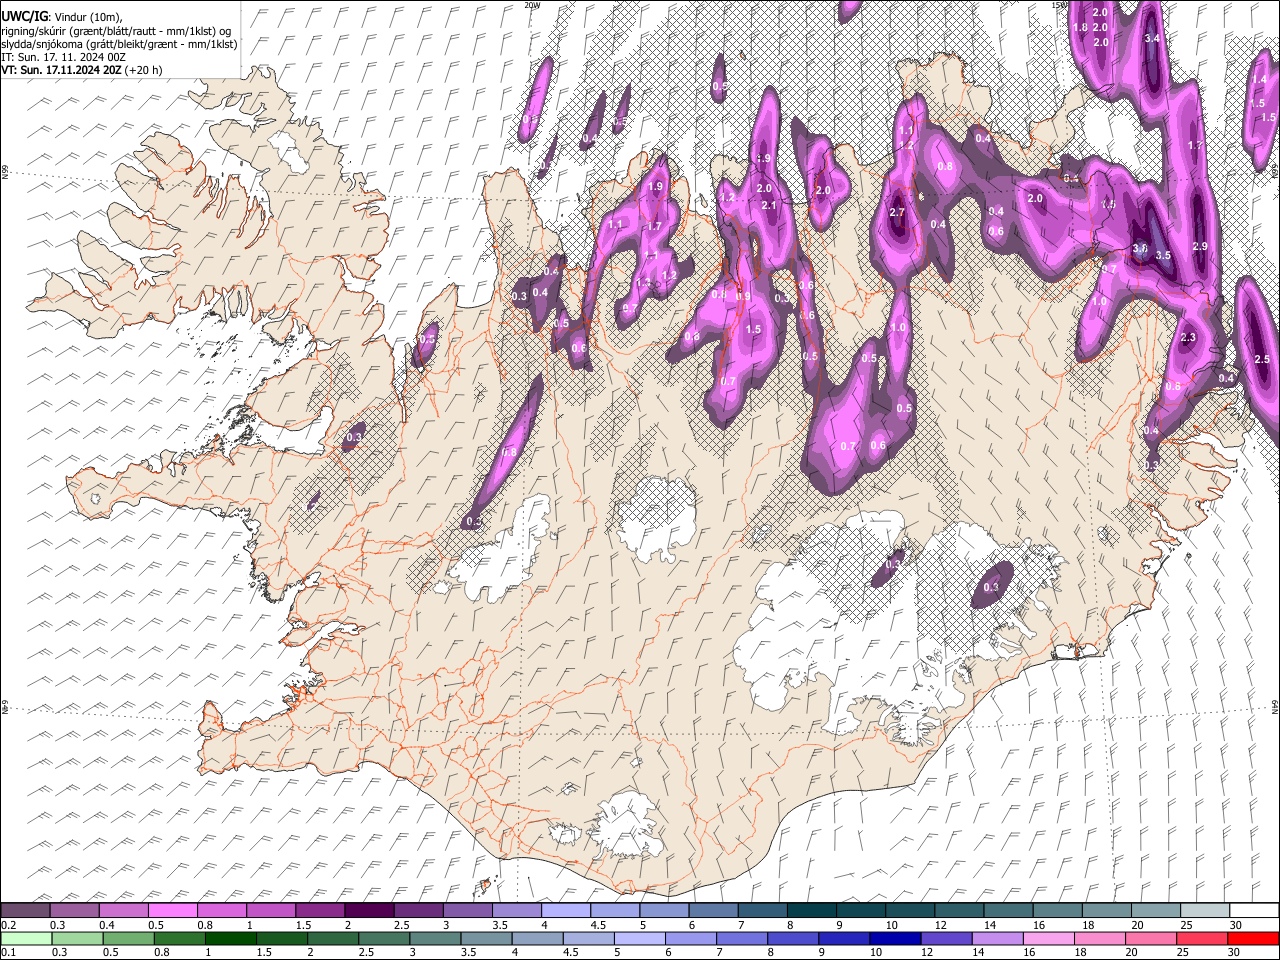Click the 'VT: Sun. 17.11.2024 20Z' valid time
This screenshot has height=960, width=1280.
(61, 70)
